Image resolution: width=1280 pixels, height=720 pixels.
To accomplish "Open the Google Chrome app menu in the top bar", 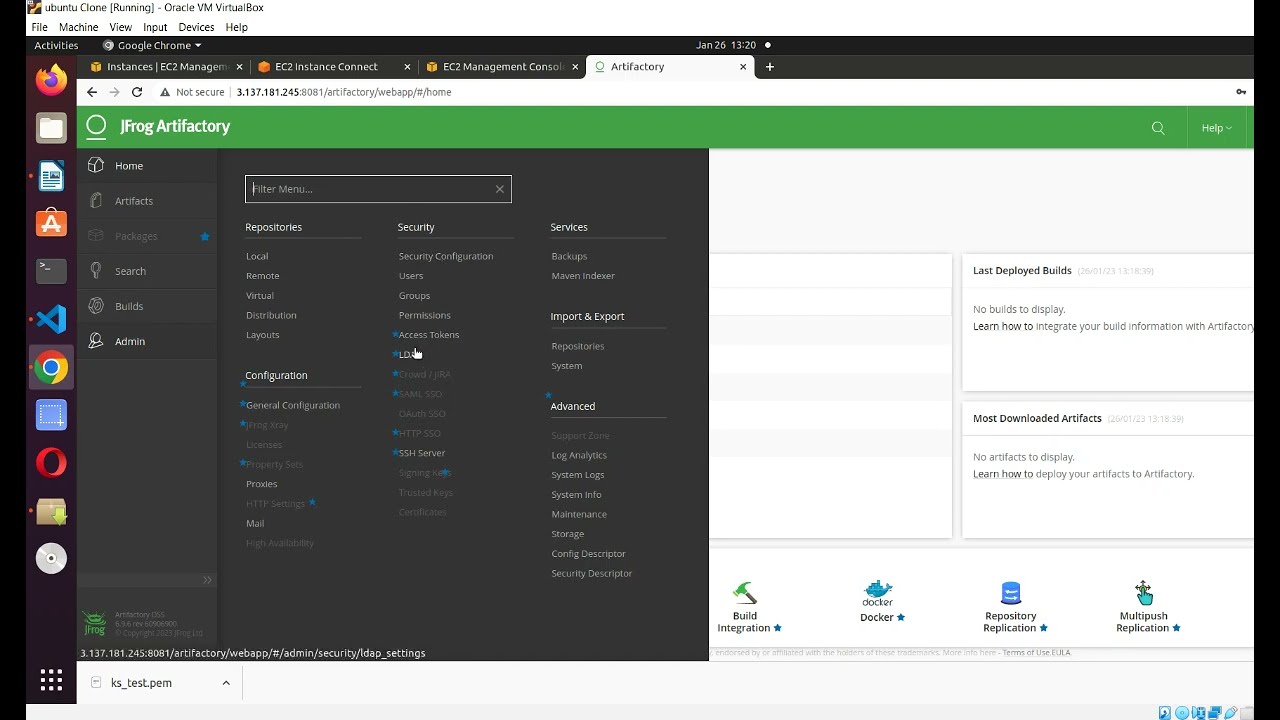I will tap(152, 45).
